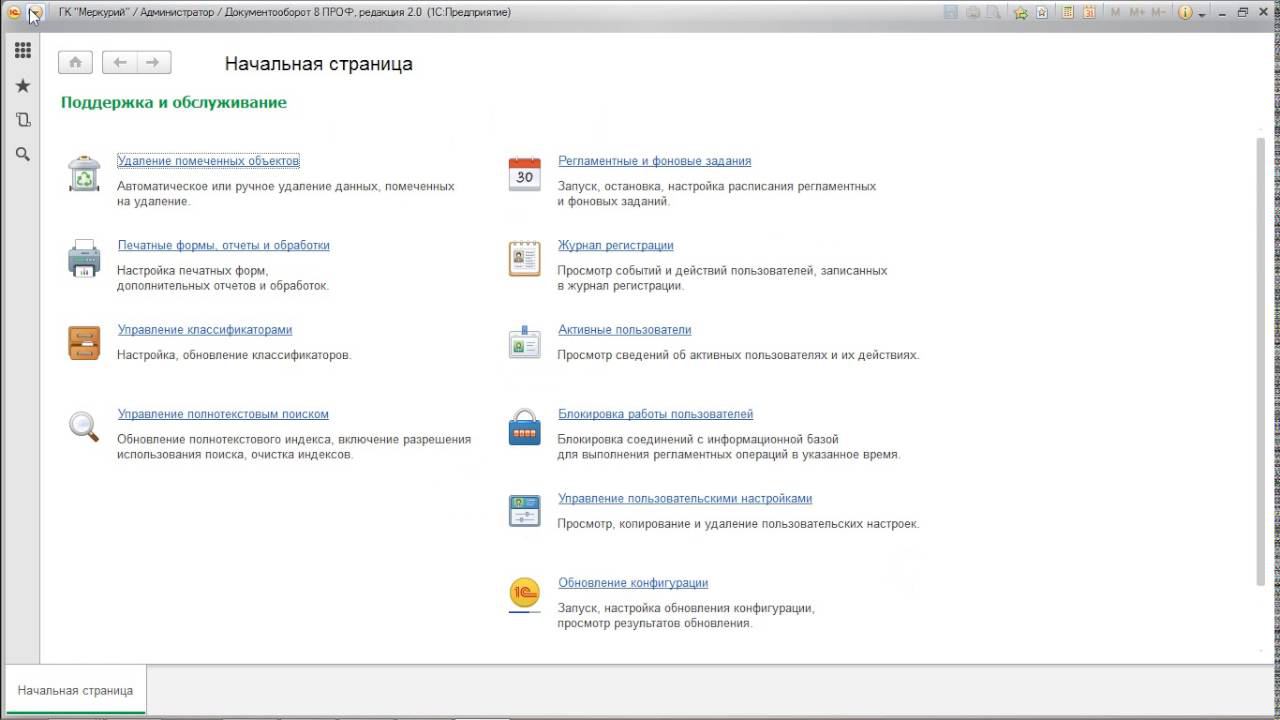The width and height of the screenshot is (1280, 720).
Task: Click the print icon in title toolbar
Action: pos(973,13)
